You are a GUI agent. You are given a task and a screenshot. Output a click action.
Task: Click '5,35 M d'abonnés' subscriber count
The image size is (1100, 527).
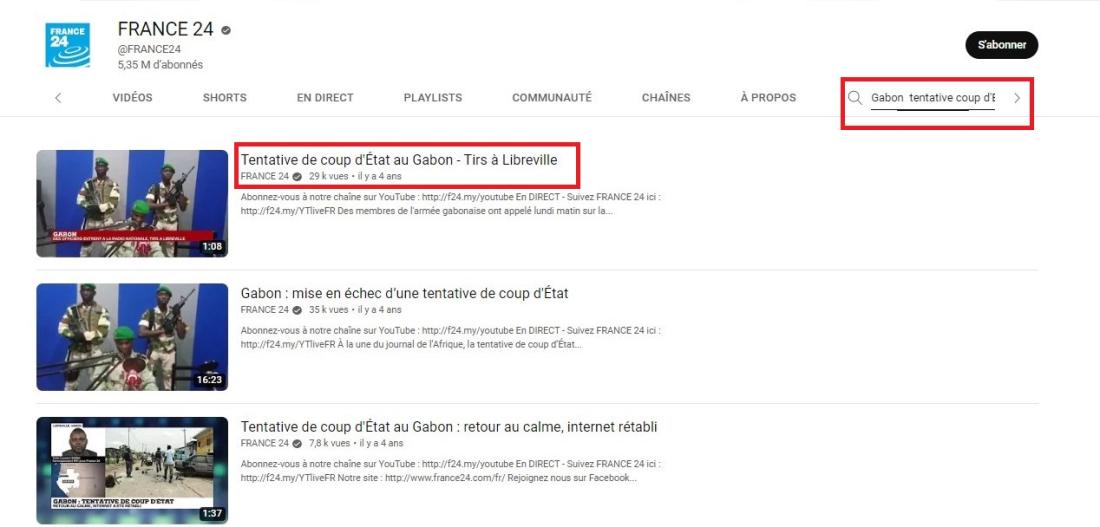(161, 65)
